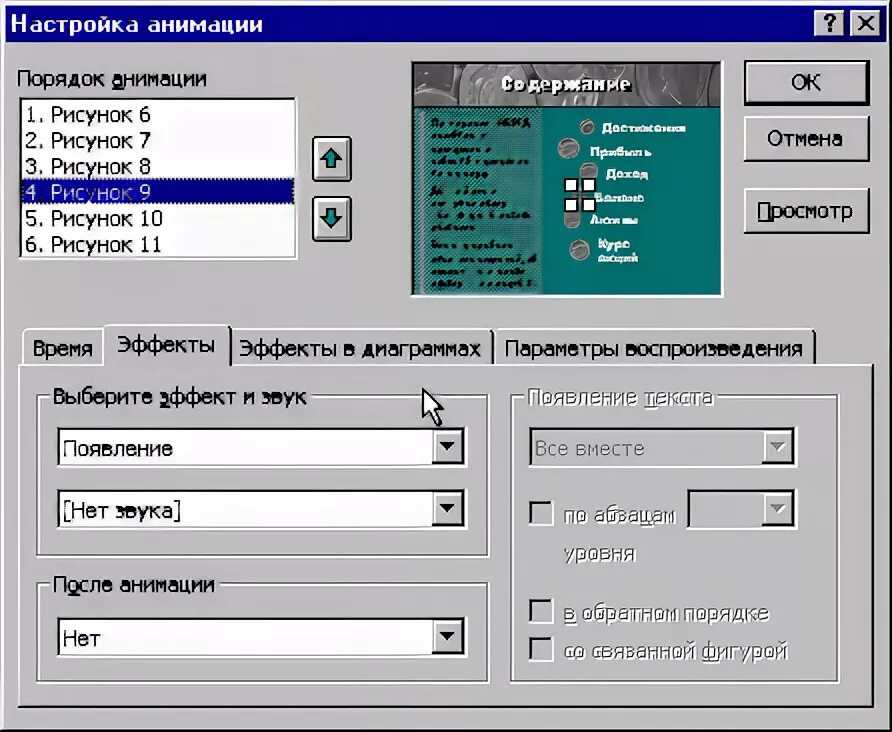The image size is (892, 732).
Task: Switch to the Время tab
Action: tap(63, 348)
